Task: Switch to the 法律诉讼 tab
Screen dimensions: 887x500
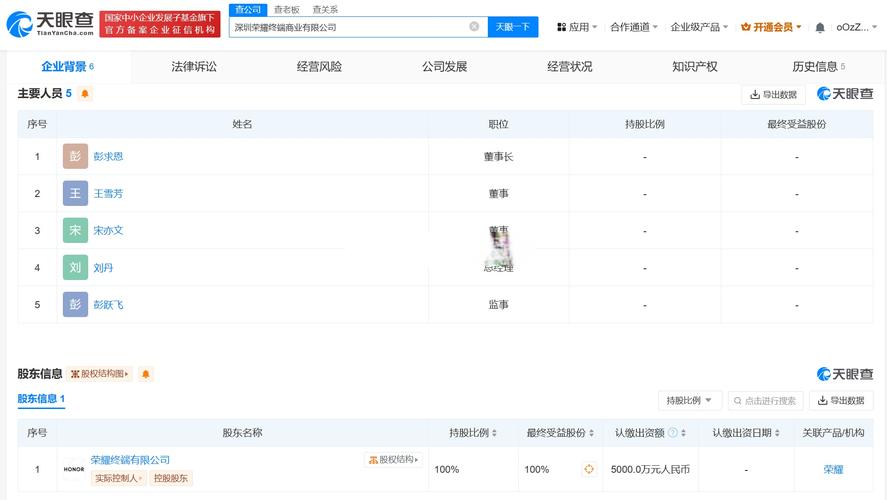Action: click(x=194, y=67)
